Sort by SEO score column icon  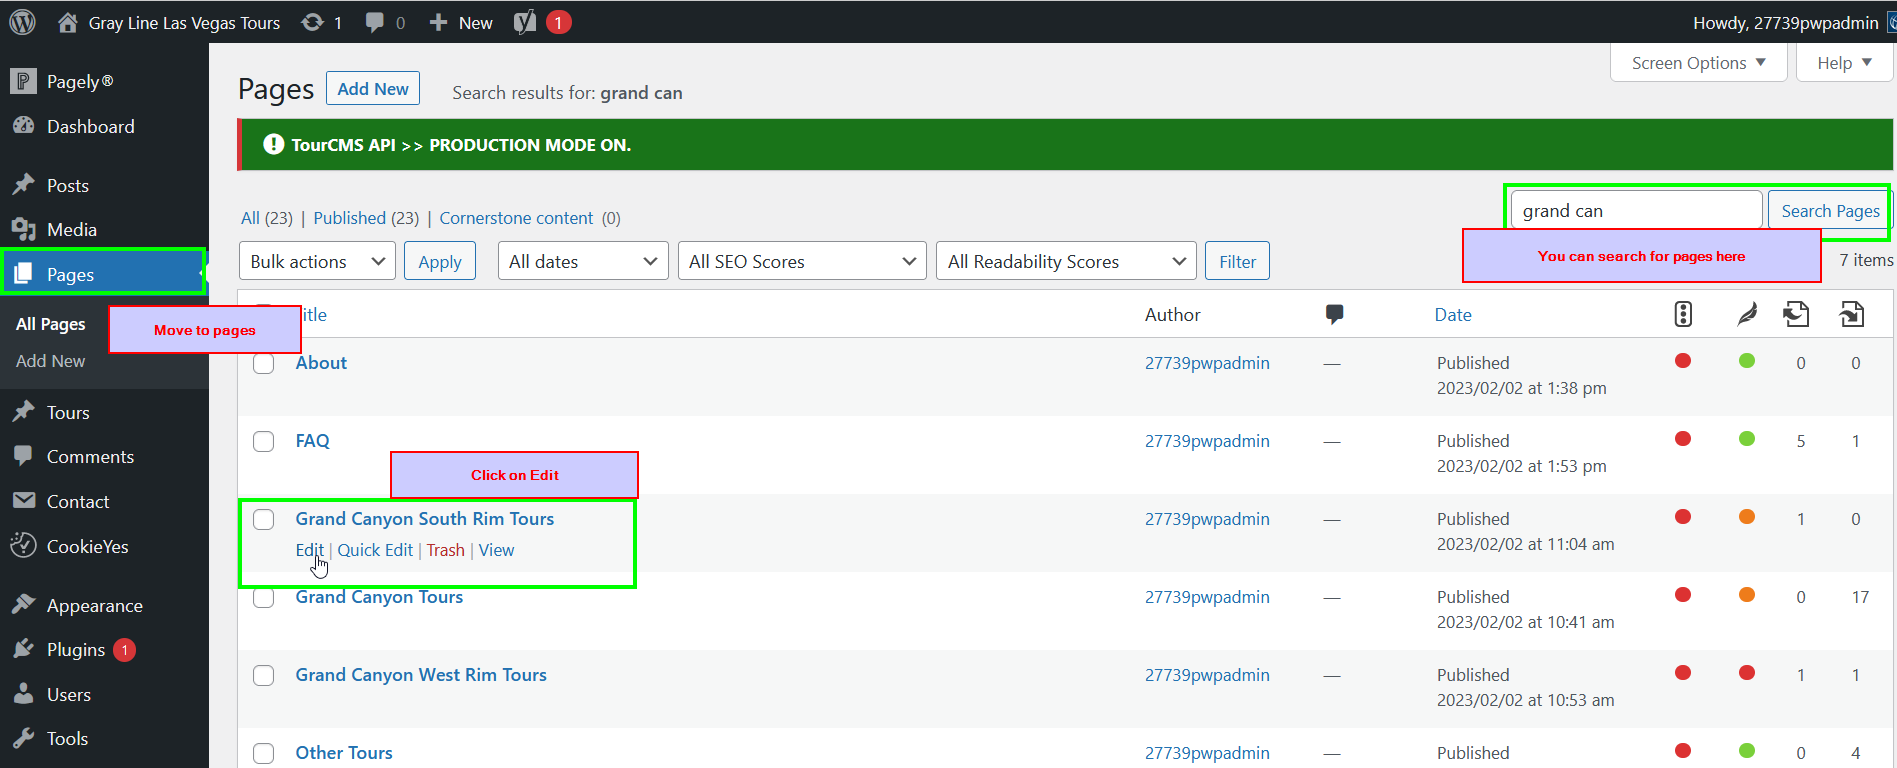pyautogui.click(x=1683, y=314)
